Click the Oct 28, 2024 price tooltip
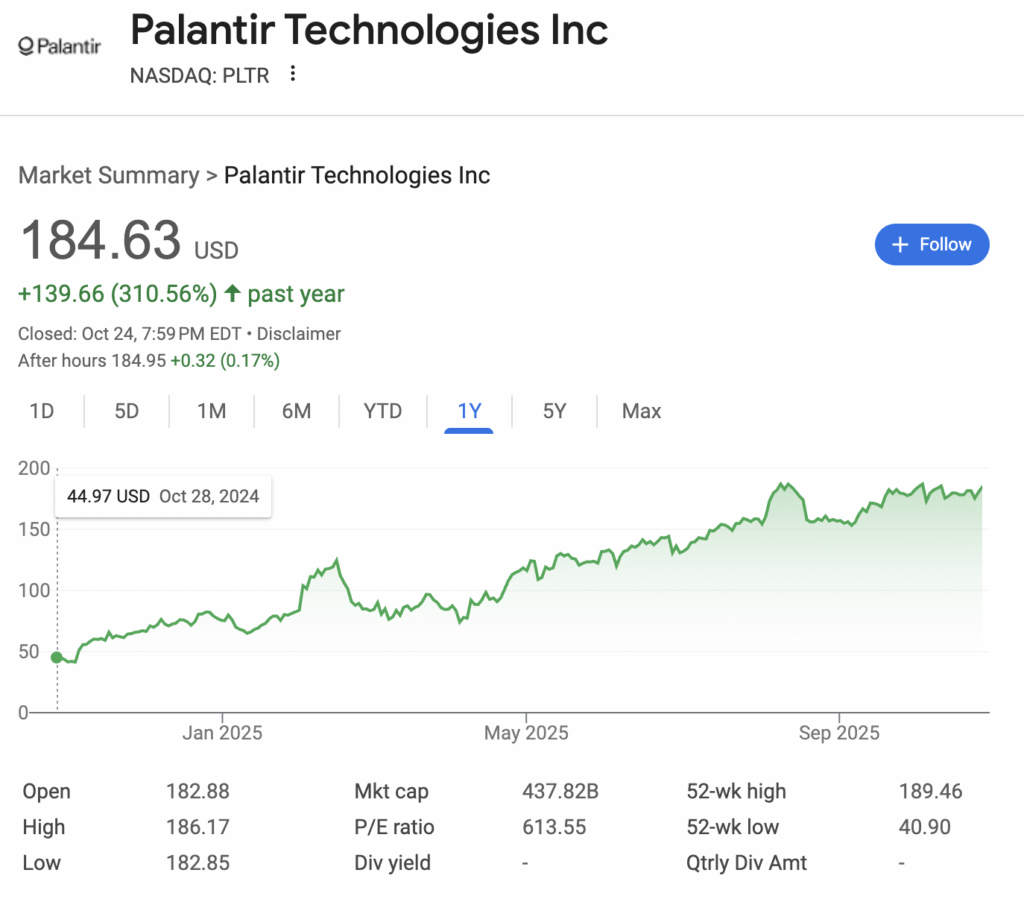Image resolution: width=1024 pixels, height=902 pixels. (163, 496)
